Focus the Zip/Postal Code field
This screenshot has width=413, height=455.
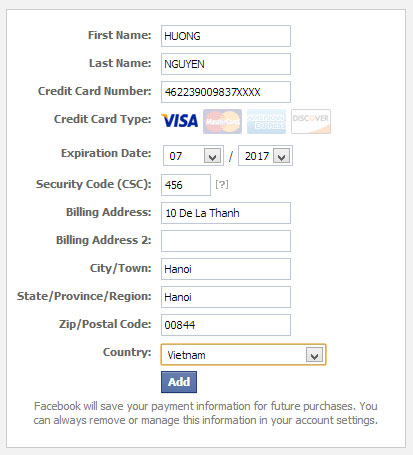click(226, 325)
